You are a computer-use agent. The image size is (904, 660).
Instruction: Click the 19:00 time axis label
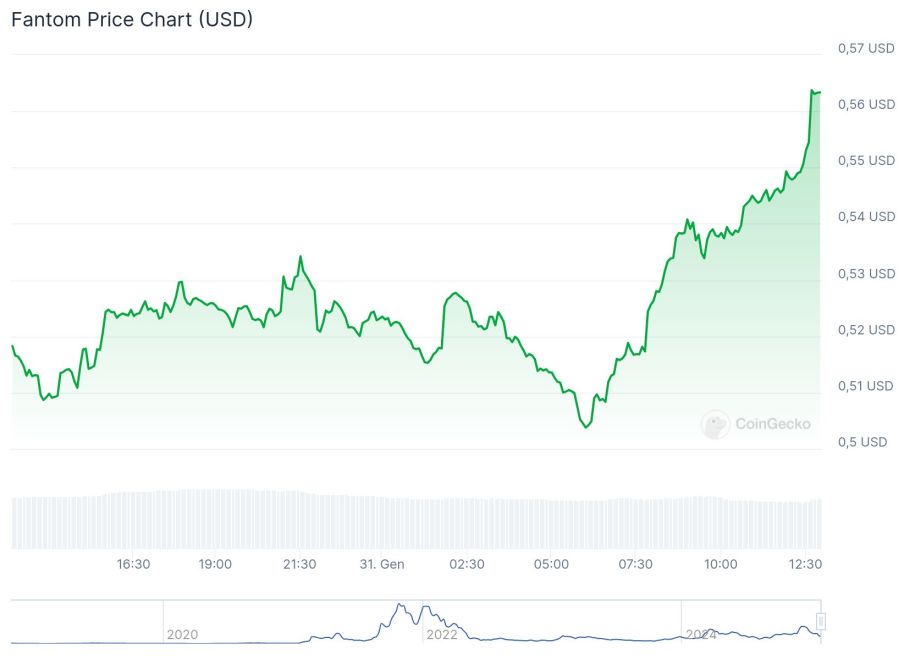[215, 564]
